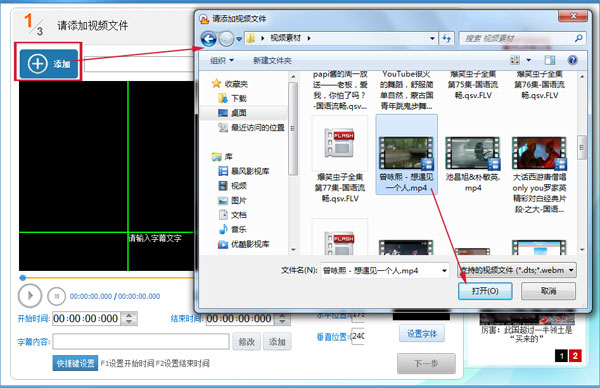
Task: Go back with the dialog's back arrow
Action: click(x=209, y=39)
